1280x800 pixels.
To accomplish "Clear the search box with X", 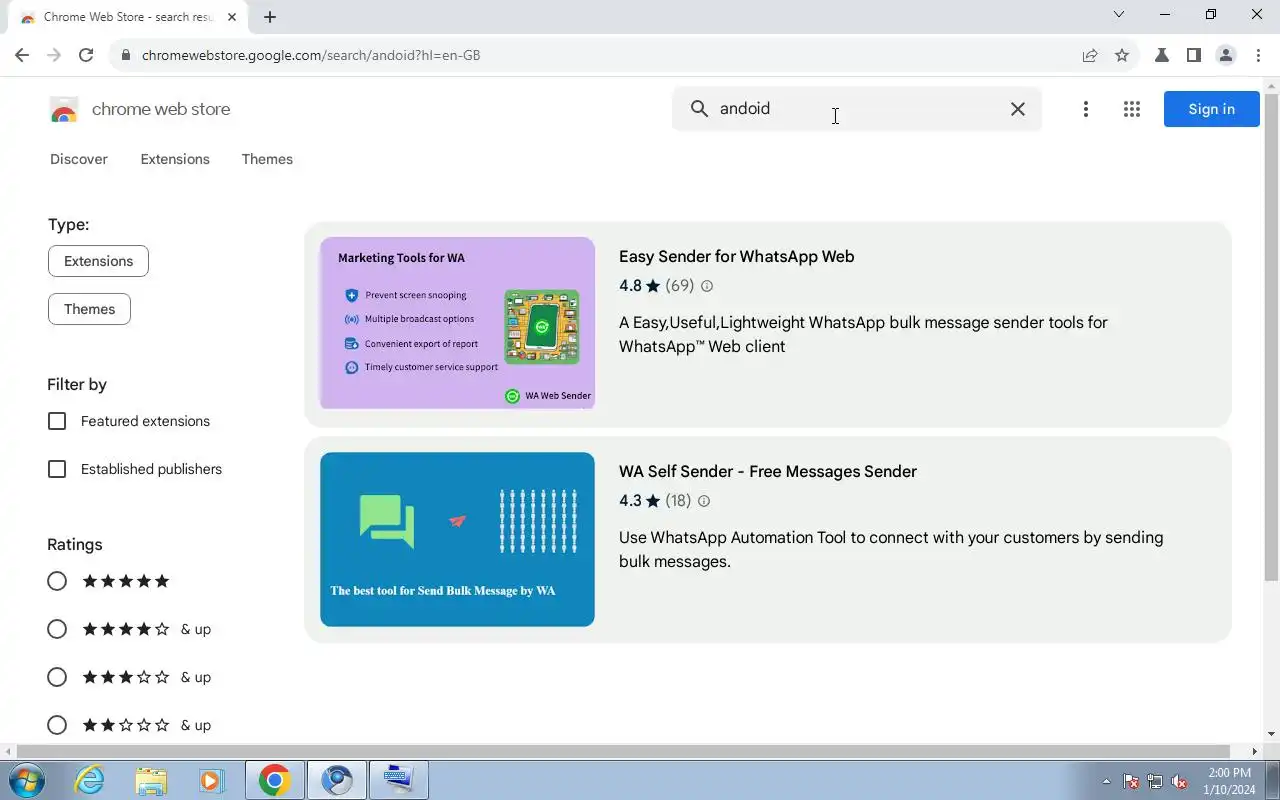I will click(x=1017, y=109).
